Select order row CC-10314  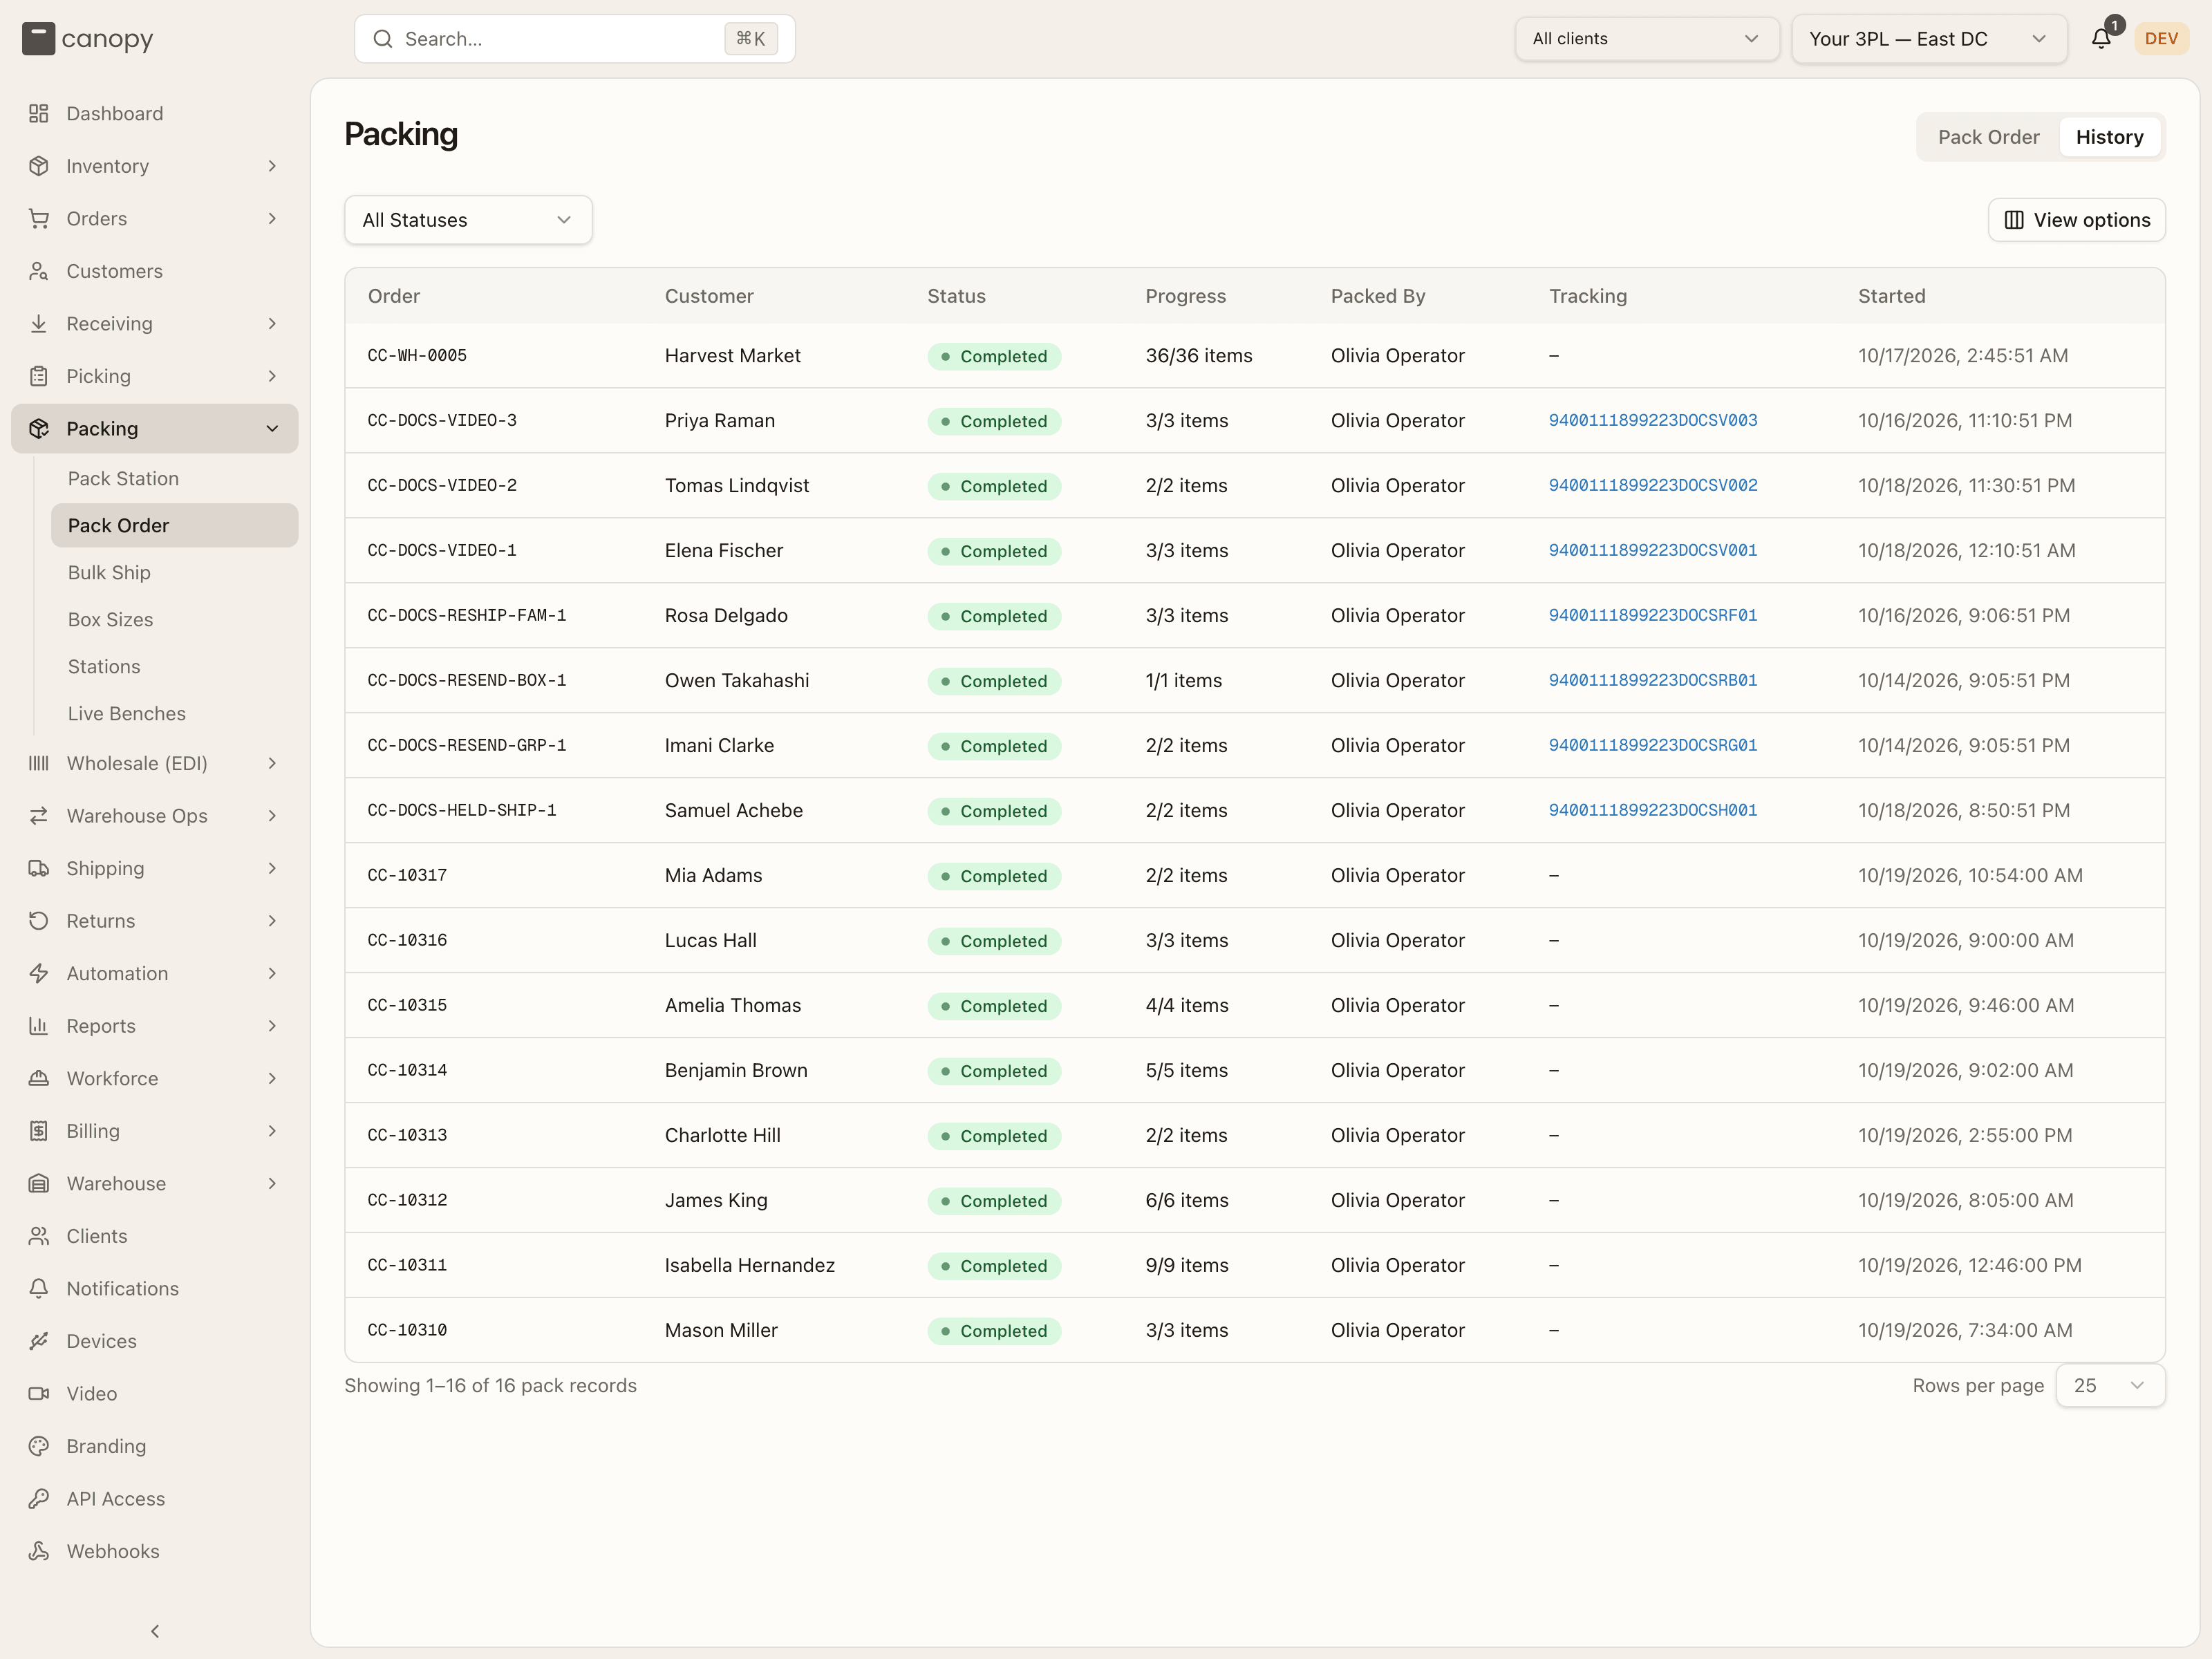coord(1254,1071)
